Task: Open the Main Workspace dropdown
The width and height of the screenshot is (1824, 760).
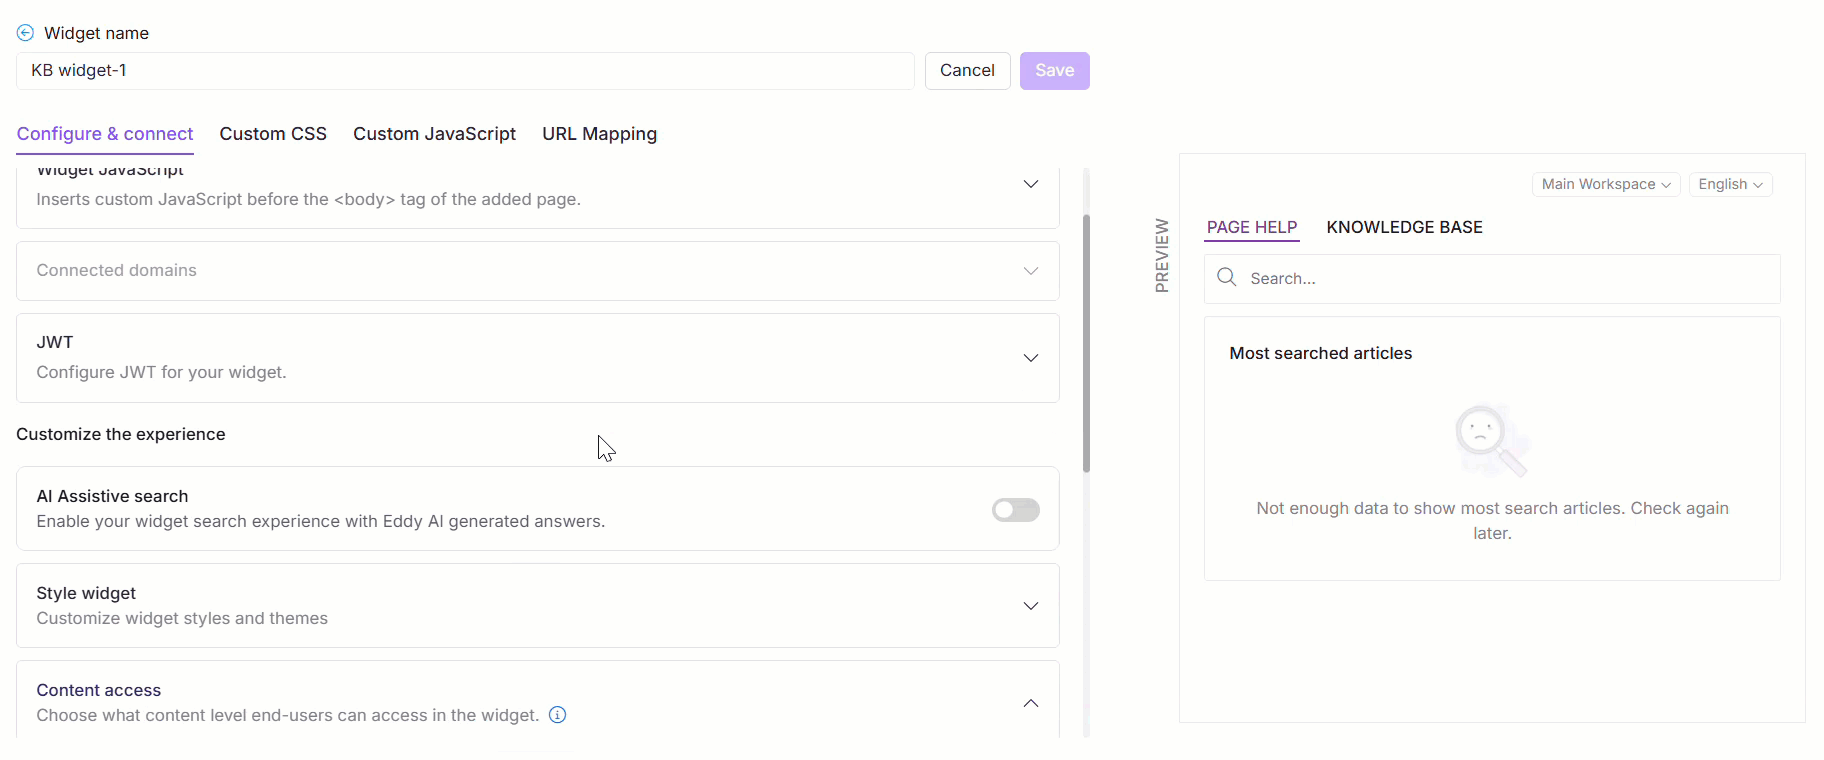Action: click(1605, 184)
